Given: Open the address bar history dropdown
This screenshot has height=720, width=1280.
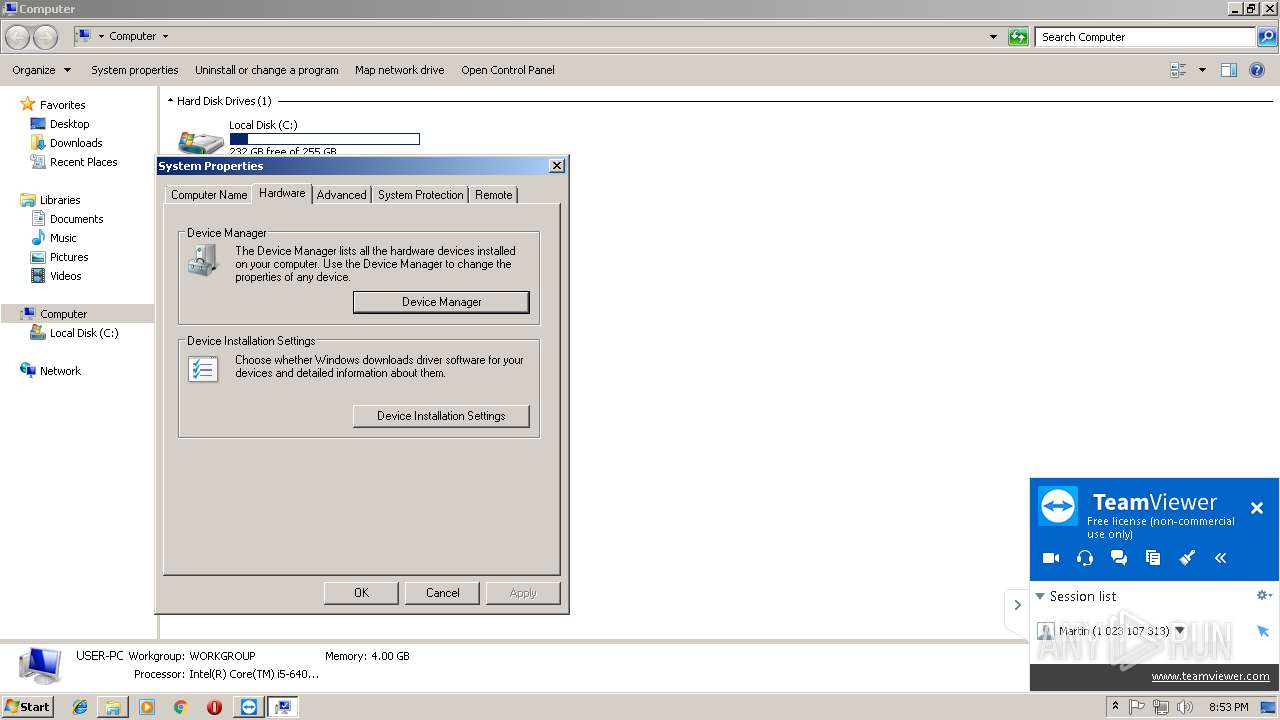Looking at the screenshot, I should coord(993,37).
